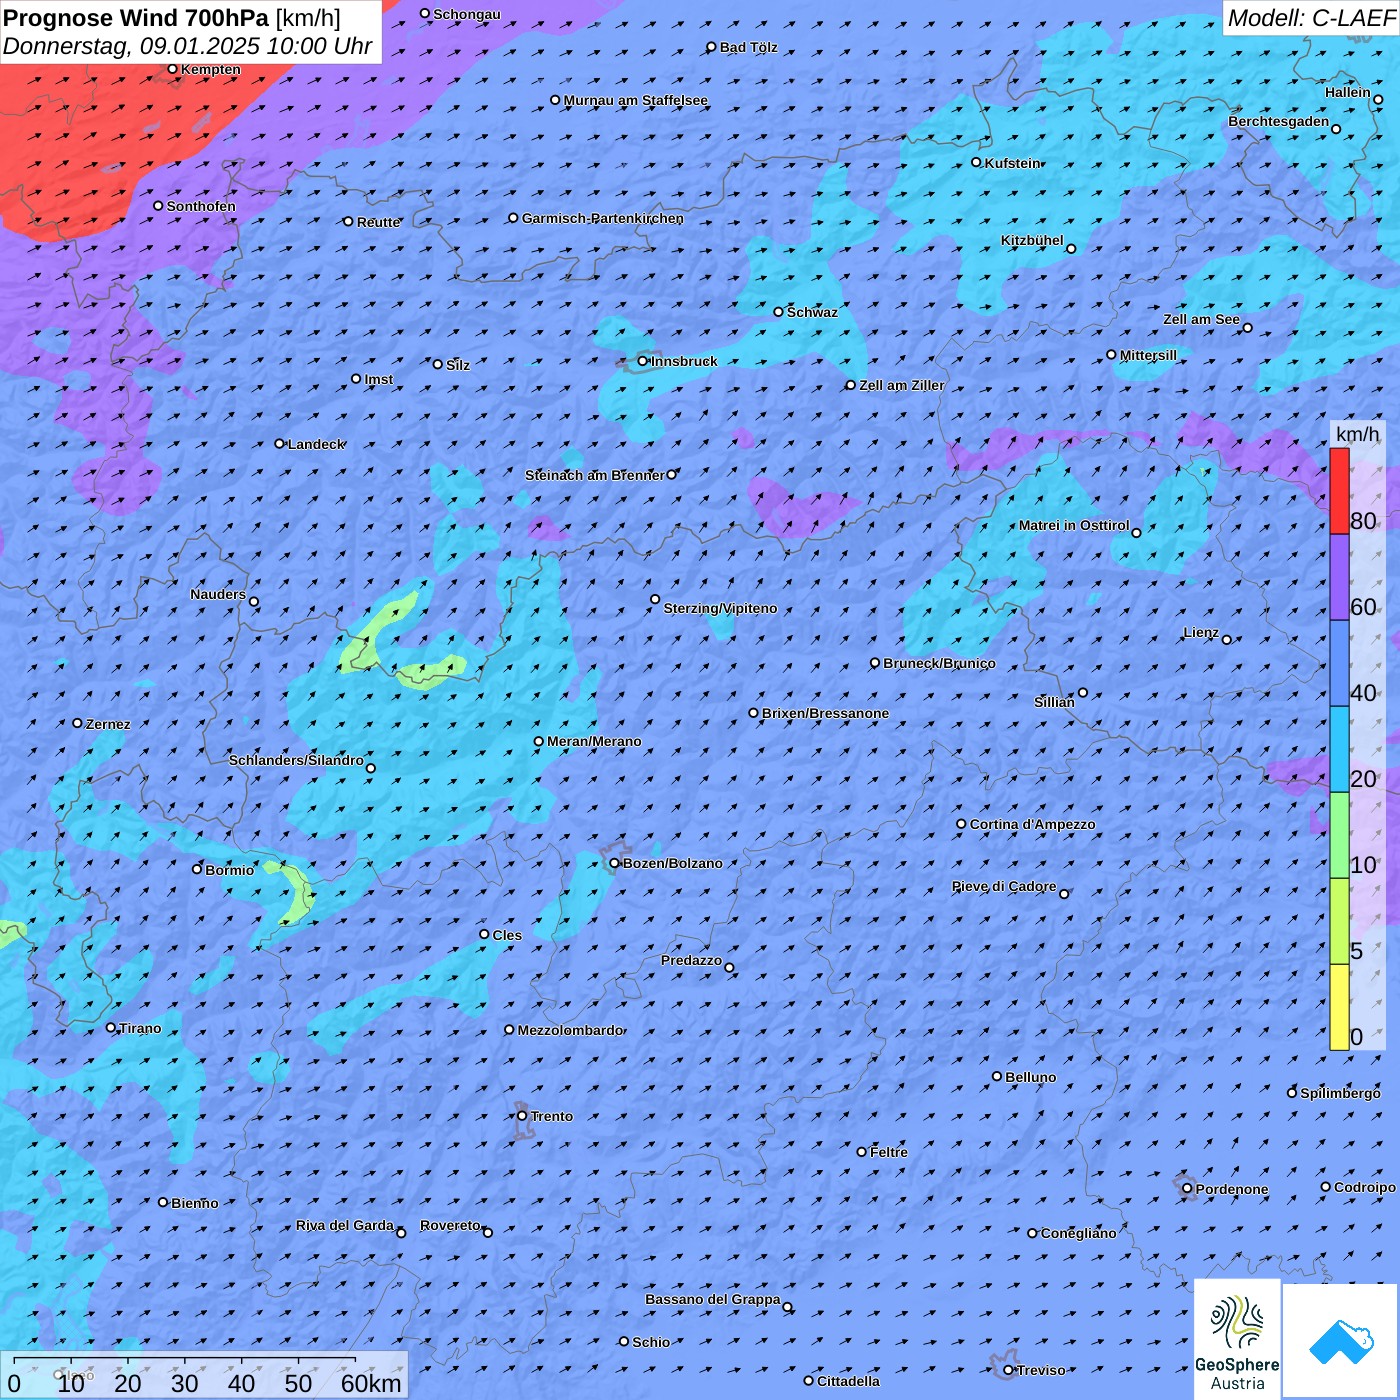The width and height of the screenshot is (1400, 1400).
Task: Click the 'Murnau am Staffelsee' label
Action: [x=636, y=100]
